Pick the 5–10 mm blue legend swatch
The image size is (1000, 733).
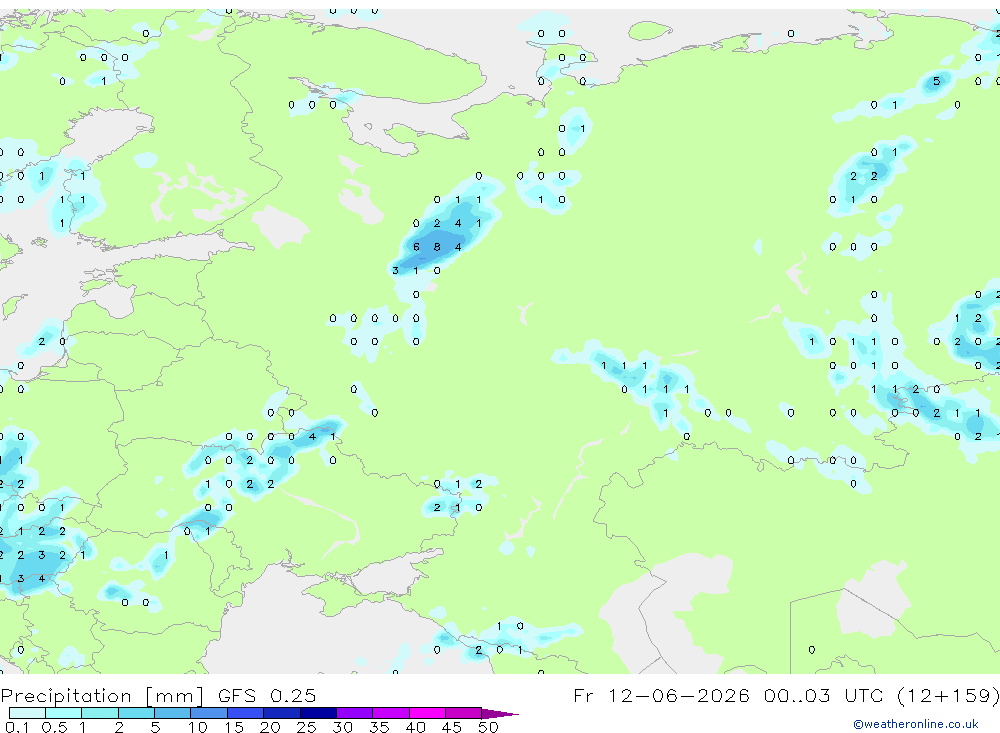point(172,713)
